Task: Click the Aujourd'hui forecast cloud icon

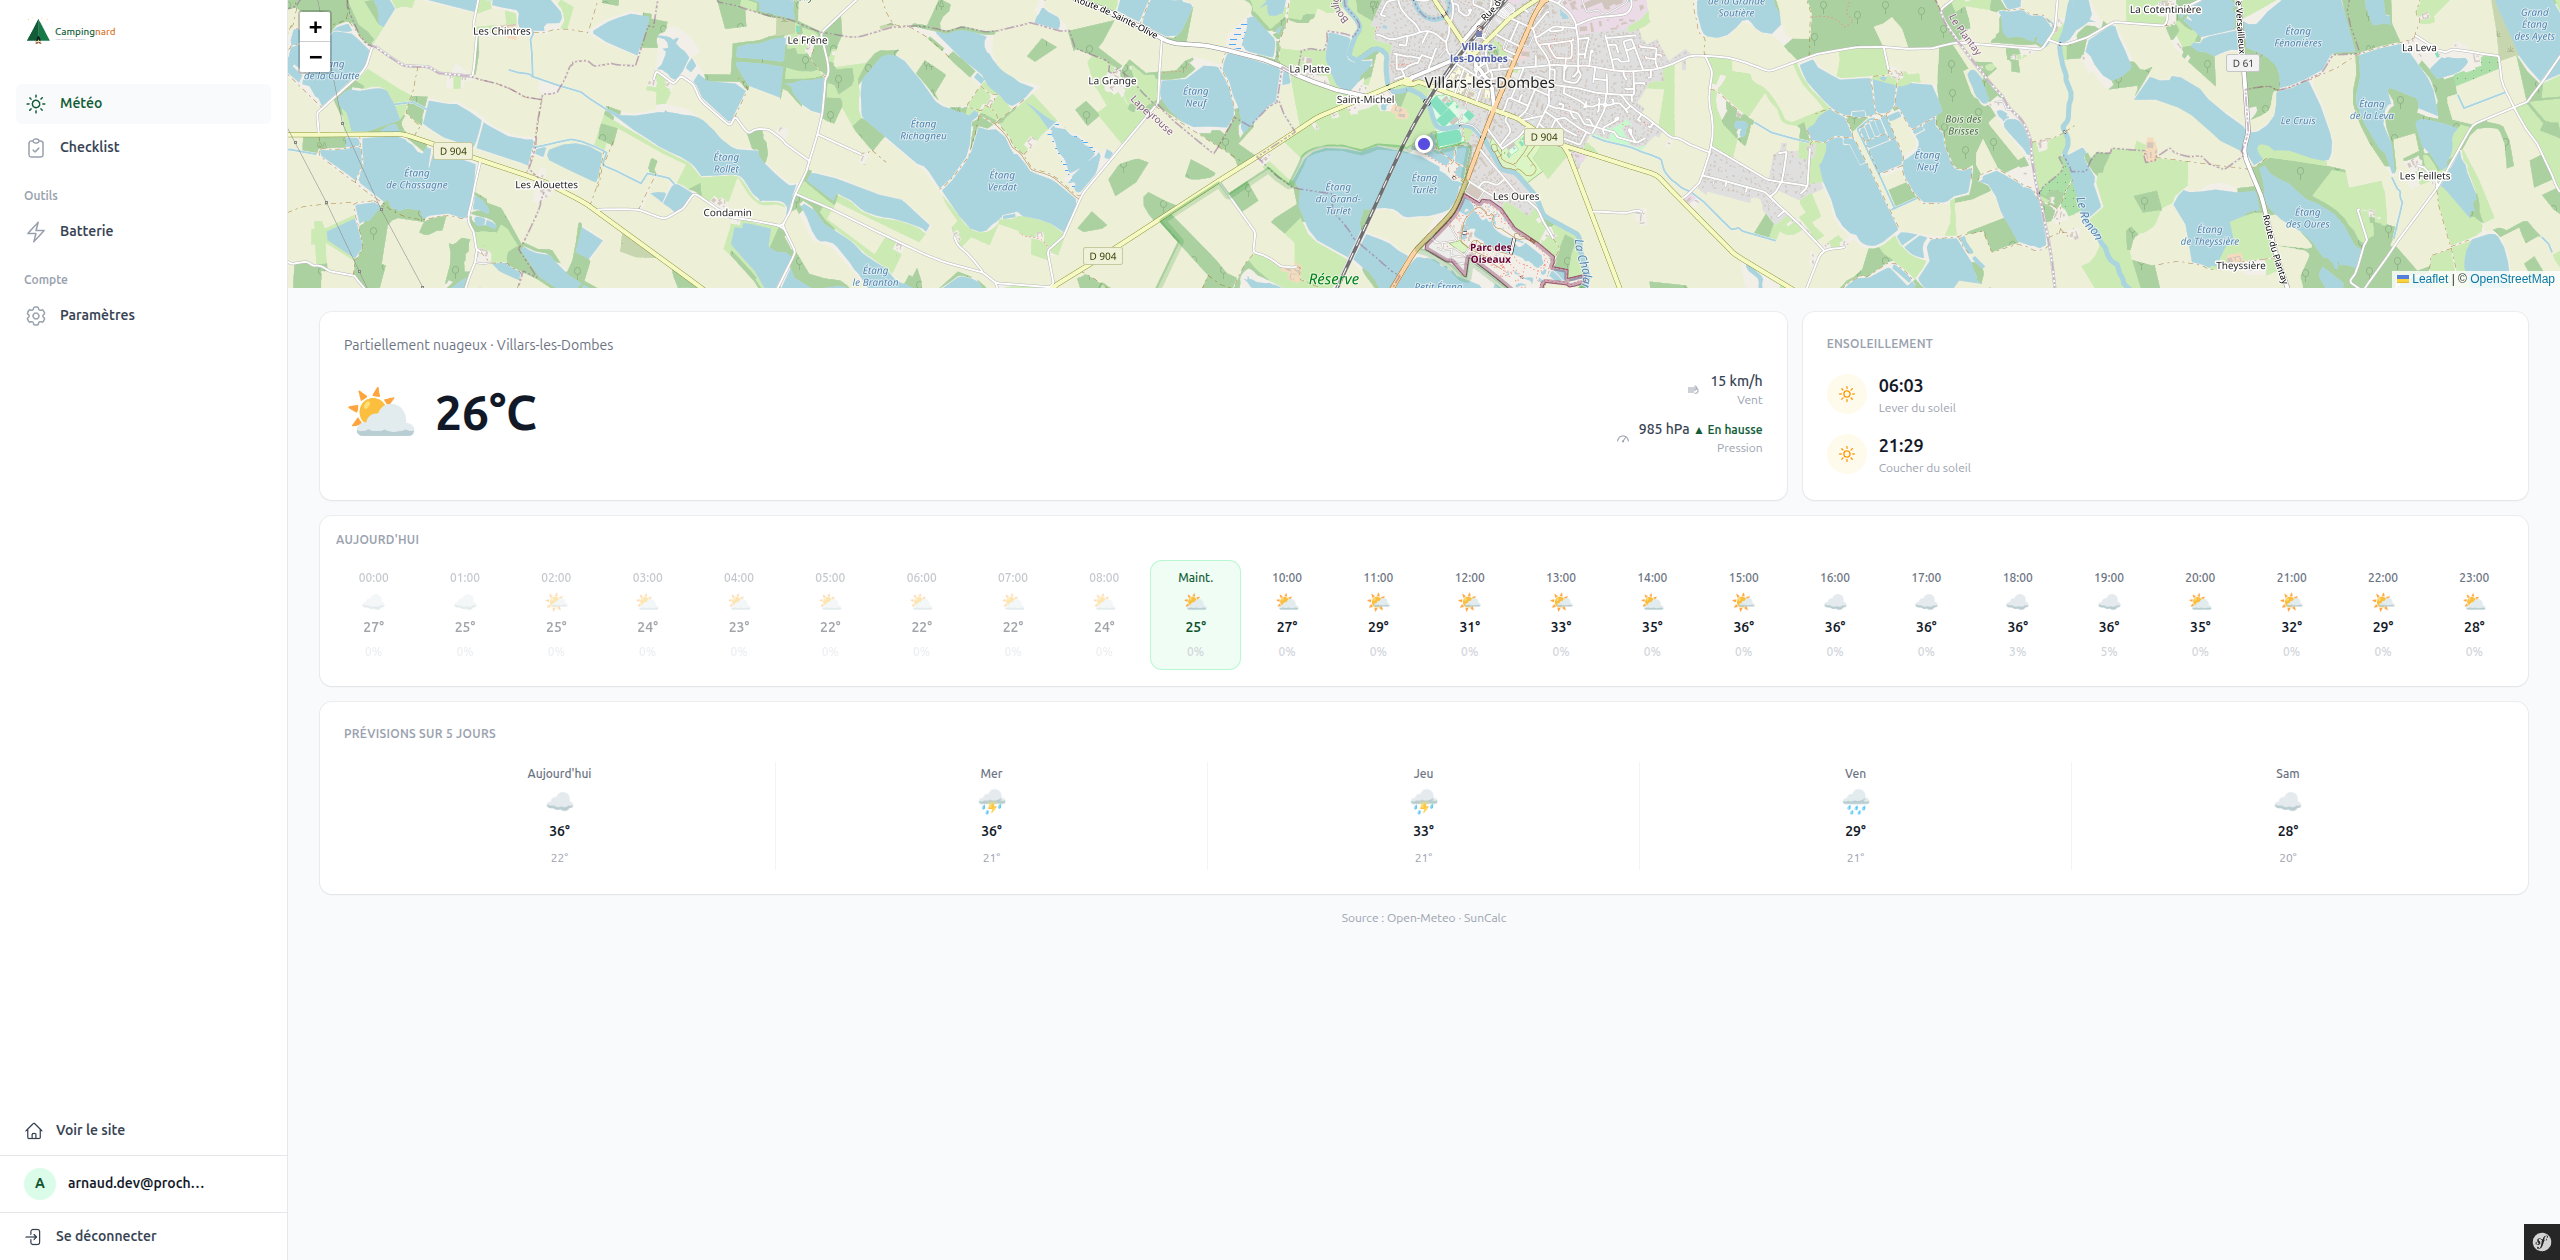Action: click(559, 802)
